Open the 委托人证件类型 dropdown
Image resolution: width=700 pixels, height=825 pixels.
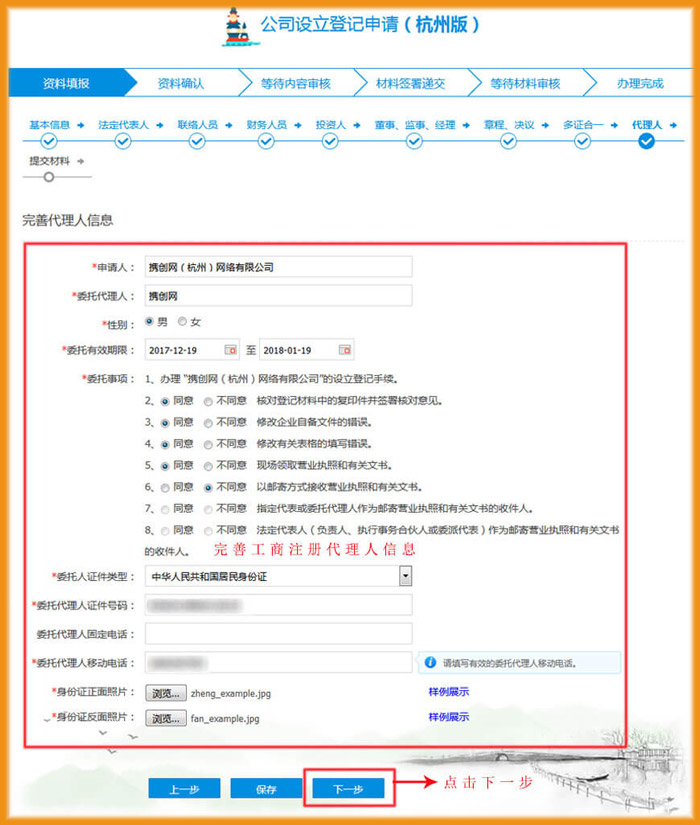pos(405,576)
